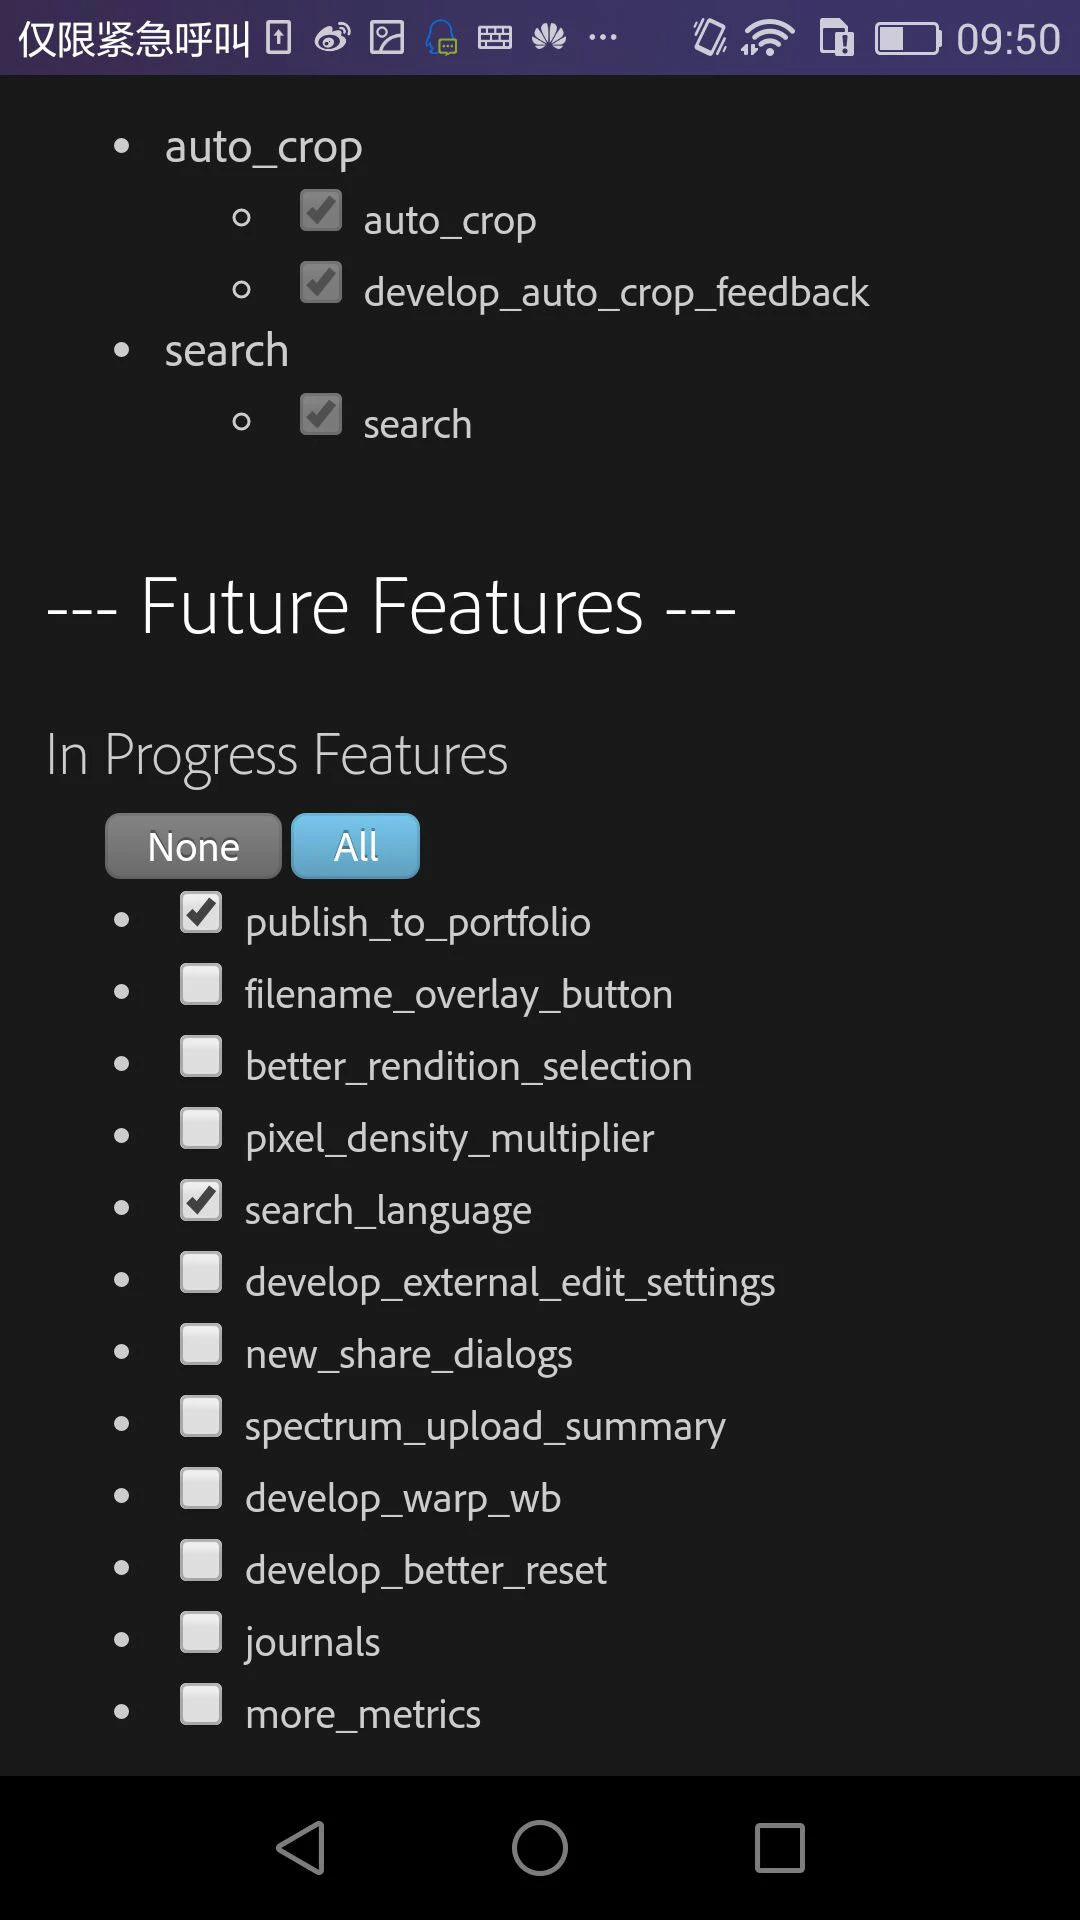Uncheck the publish_to_portfolio checkbox
The image size is (1080, 1920).
pos(201,912)
